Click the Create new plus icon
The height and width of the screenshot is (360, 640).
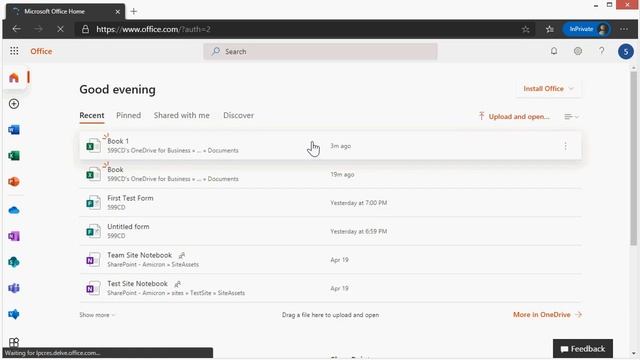pyautogui.click(x=14, y=104)
